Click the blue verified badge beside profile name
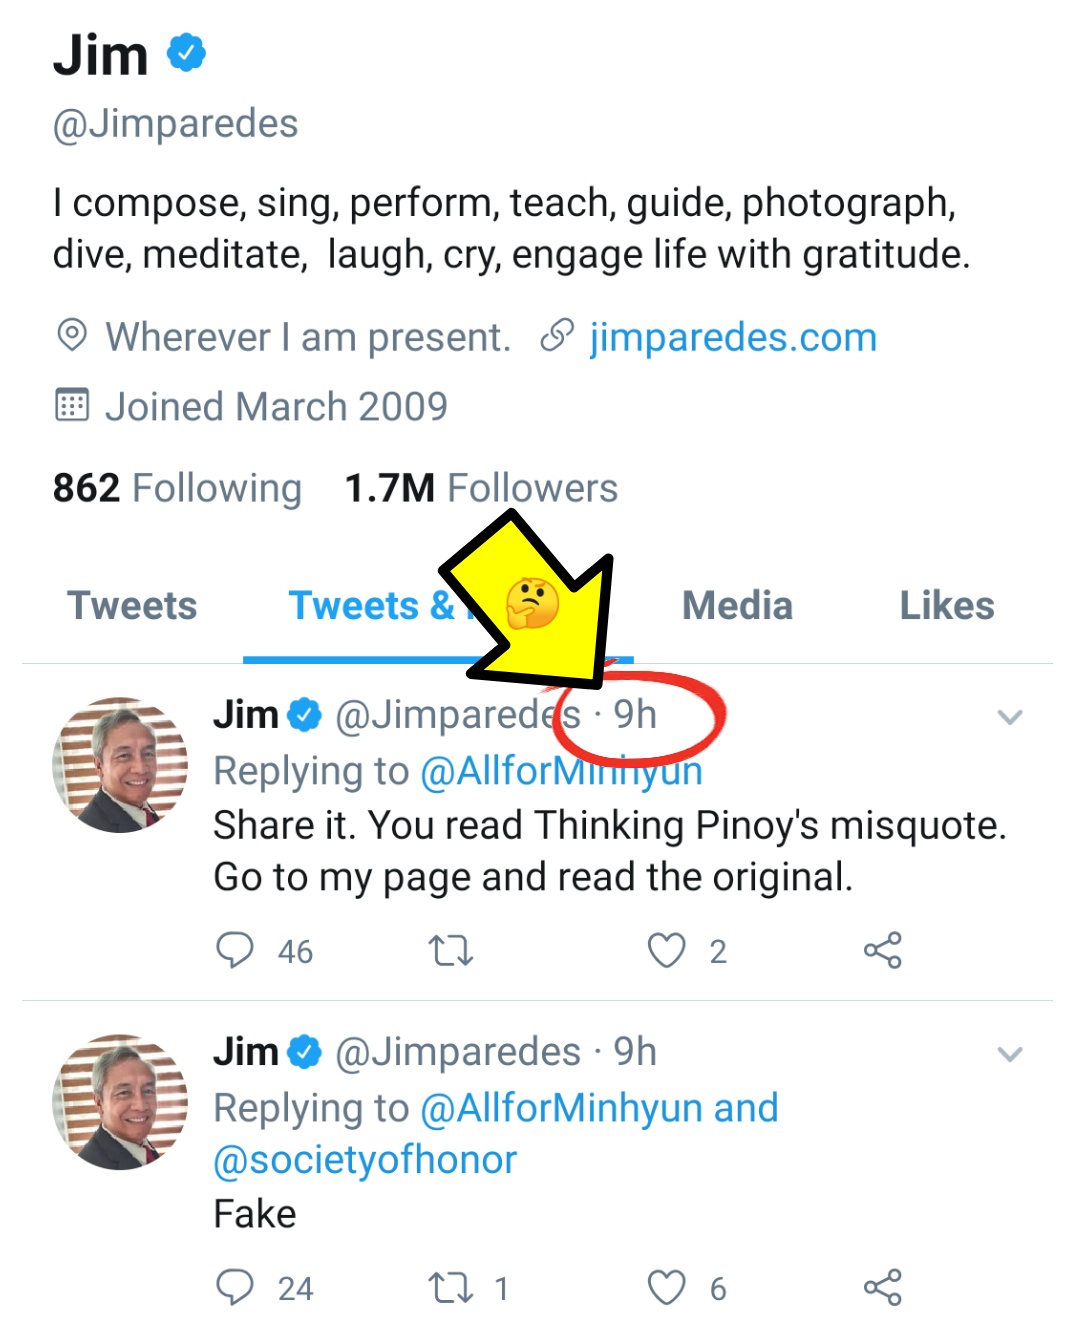Viewport: 1077px width, 1330px height. tap(186, 52)
